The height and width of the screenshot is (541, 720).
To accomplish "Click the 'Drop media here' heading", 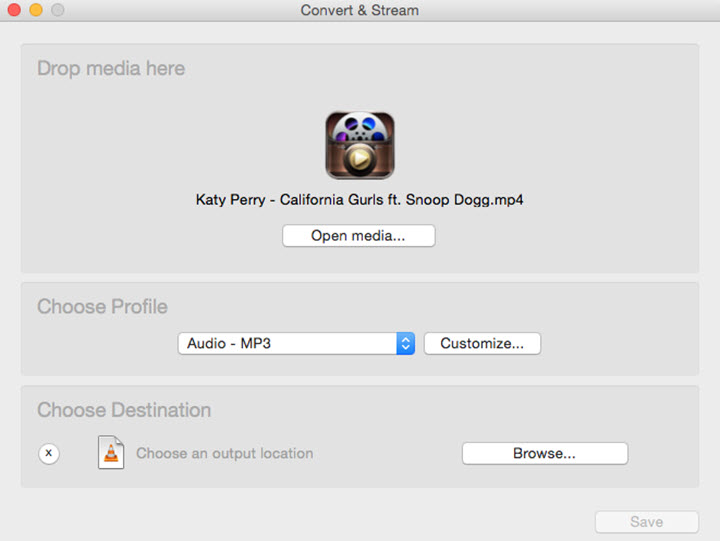I will tap(111, 69).
